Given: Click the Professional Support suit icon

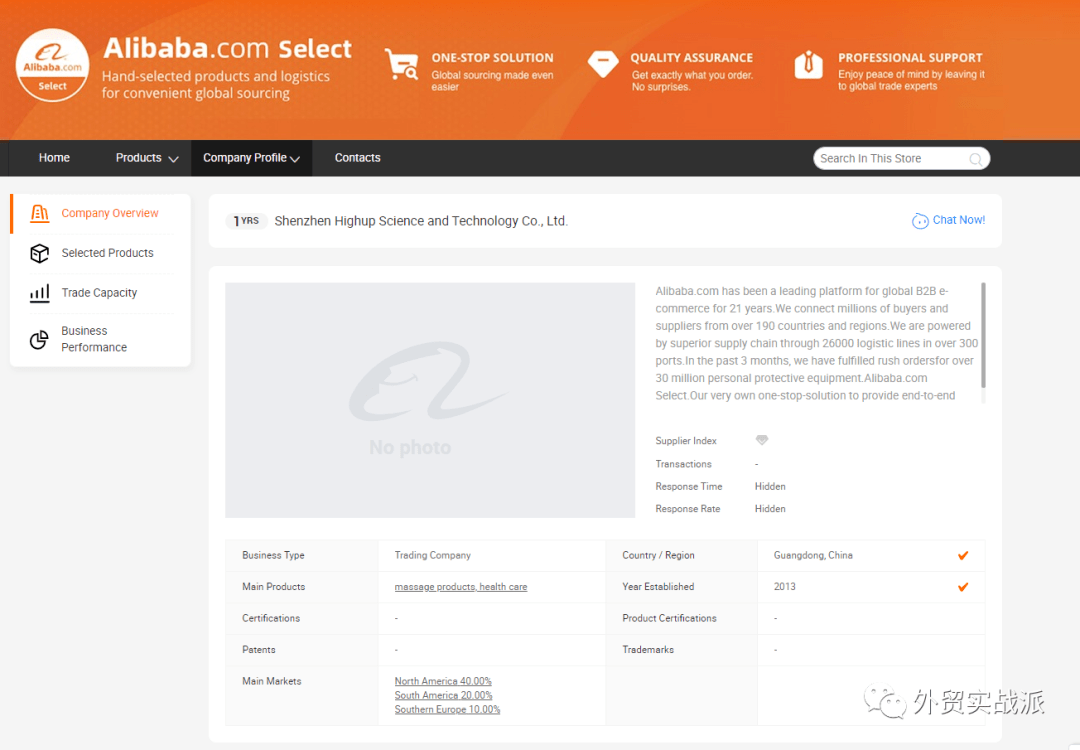Looking at the screenshot, I should coord(809,65).
